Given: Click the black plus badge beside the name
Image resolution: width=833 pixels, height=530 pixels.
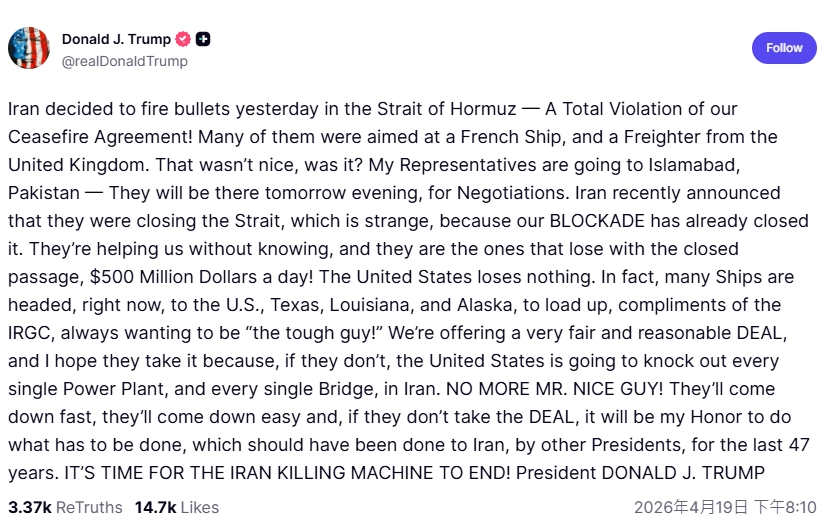Looking at the screenshot, I should tap(203, 39).
